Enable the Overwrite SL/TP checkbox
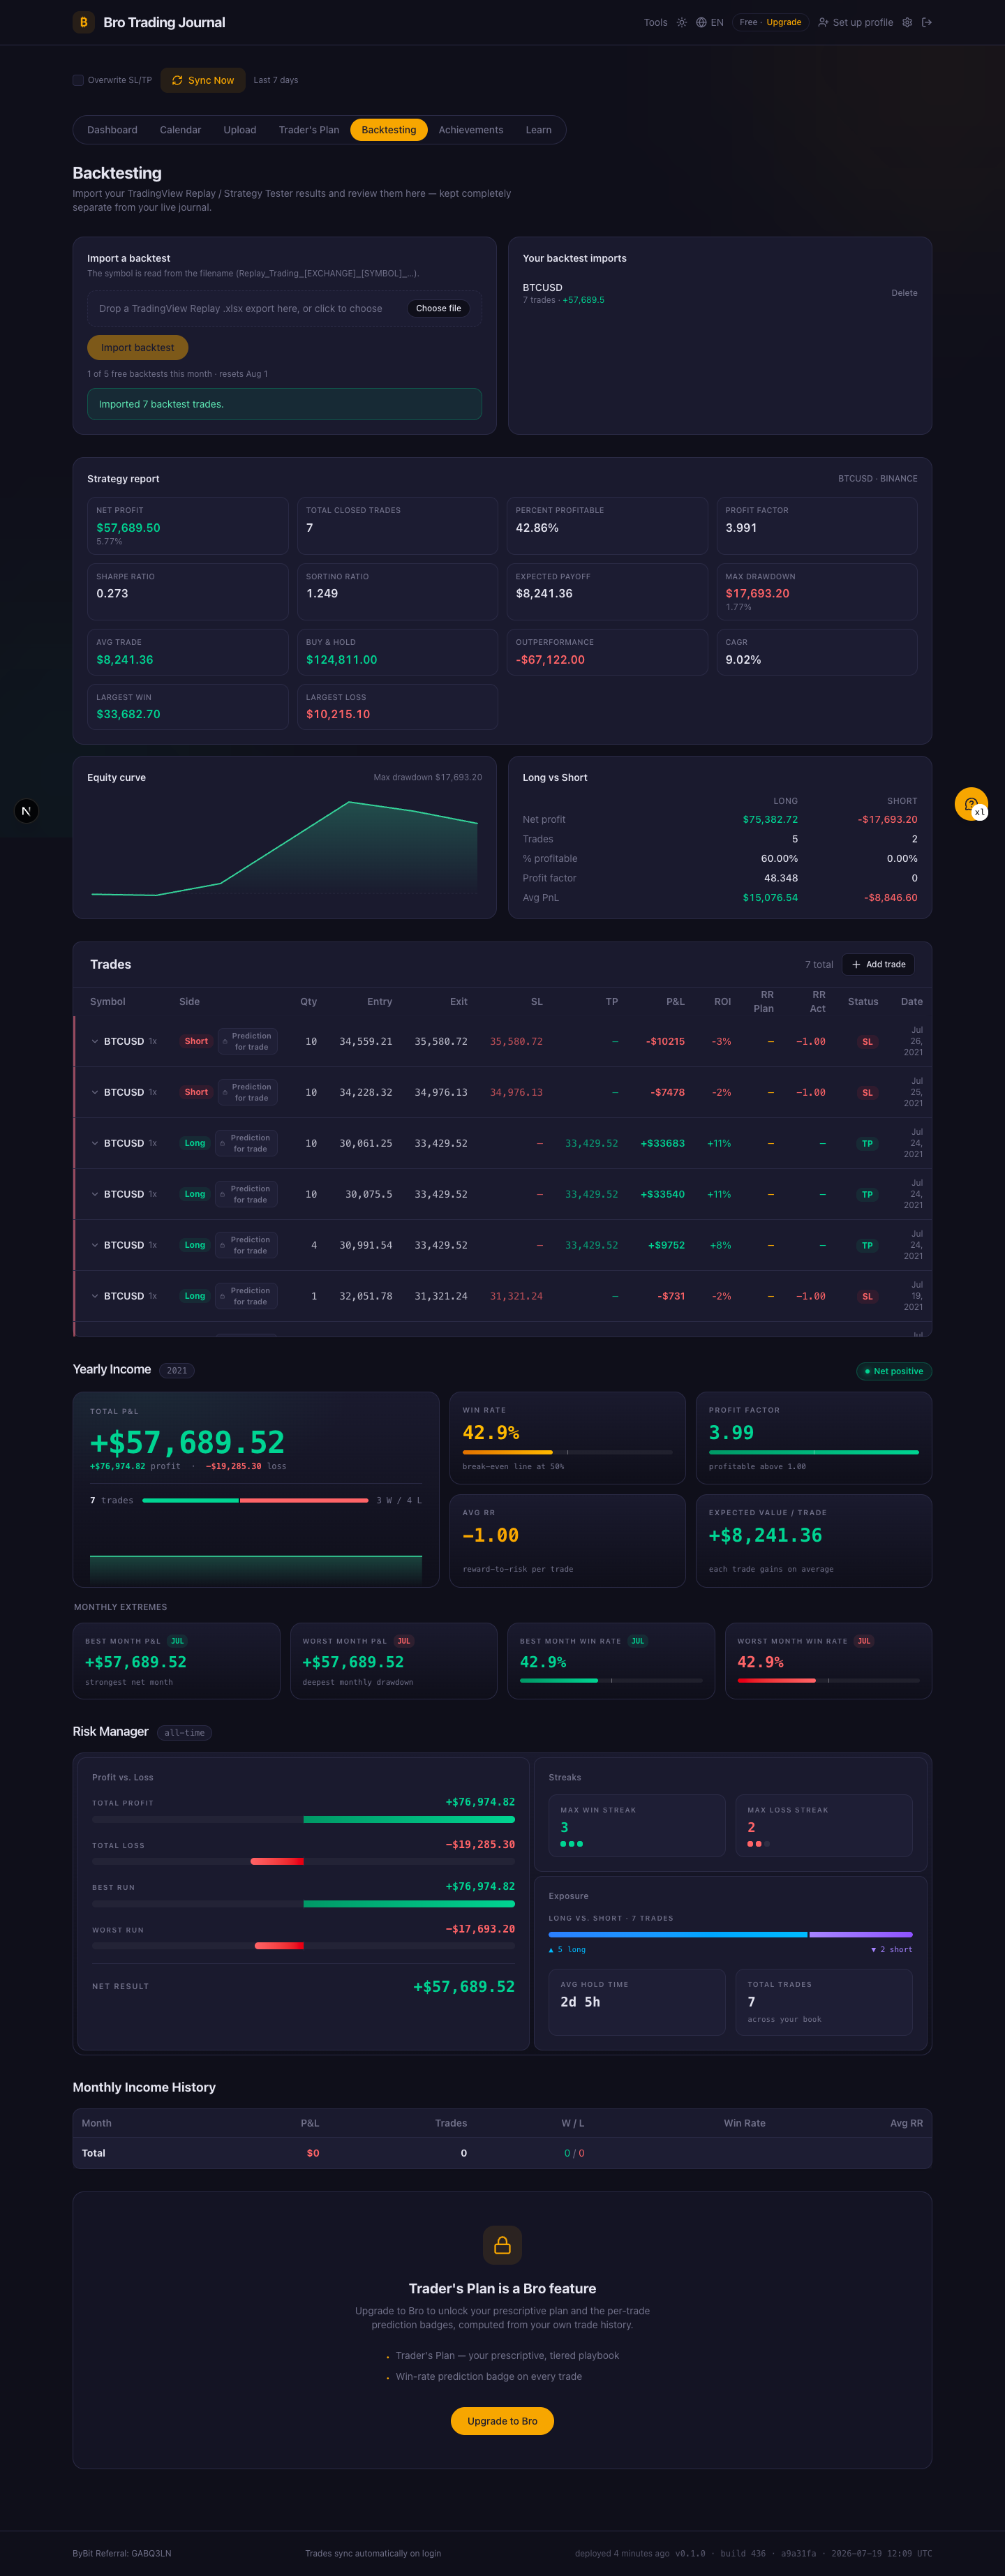This screenshot has width=1005, height=2576. pos(78,80)
